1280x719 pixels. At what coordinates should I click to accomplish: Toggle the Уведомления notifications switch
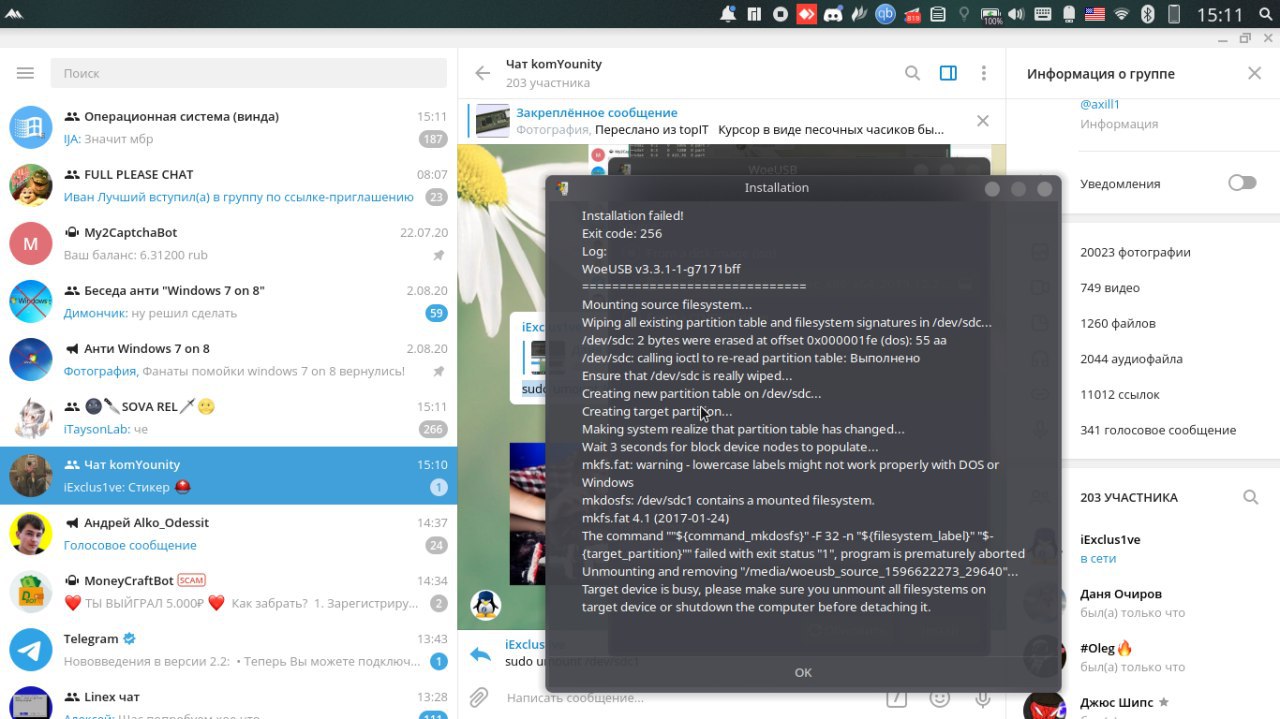pos(1242,183)
